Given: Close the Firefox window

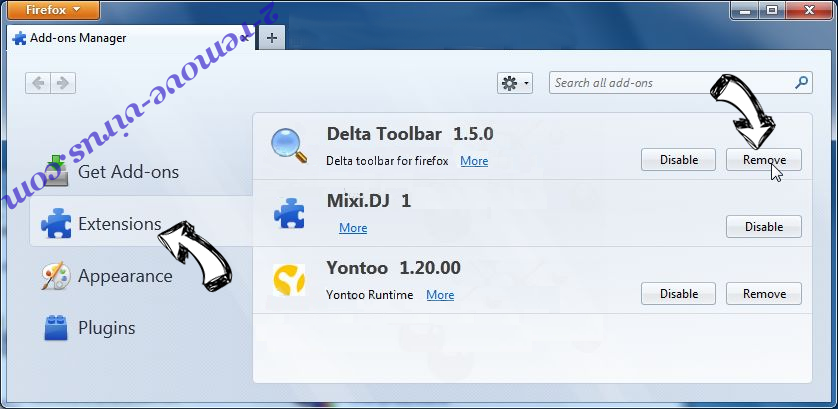Looking at the screenshot, I should point(811,9).
